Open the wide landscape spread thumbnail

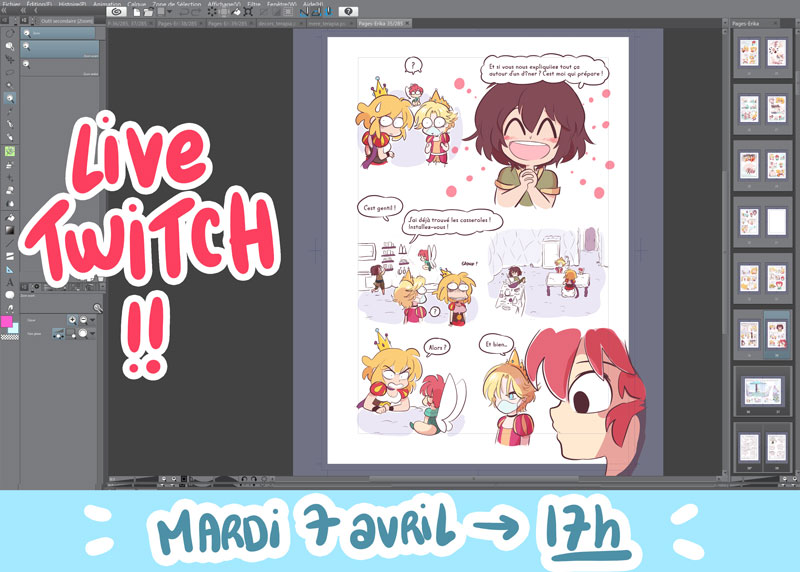(x=763, y=391)
